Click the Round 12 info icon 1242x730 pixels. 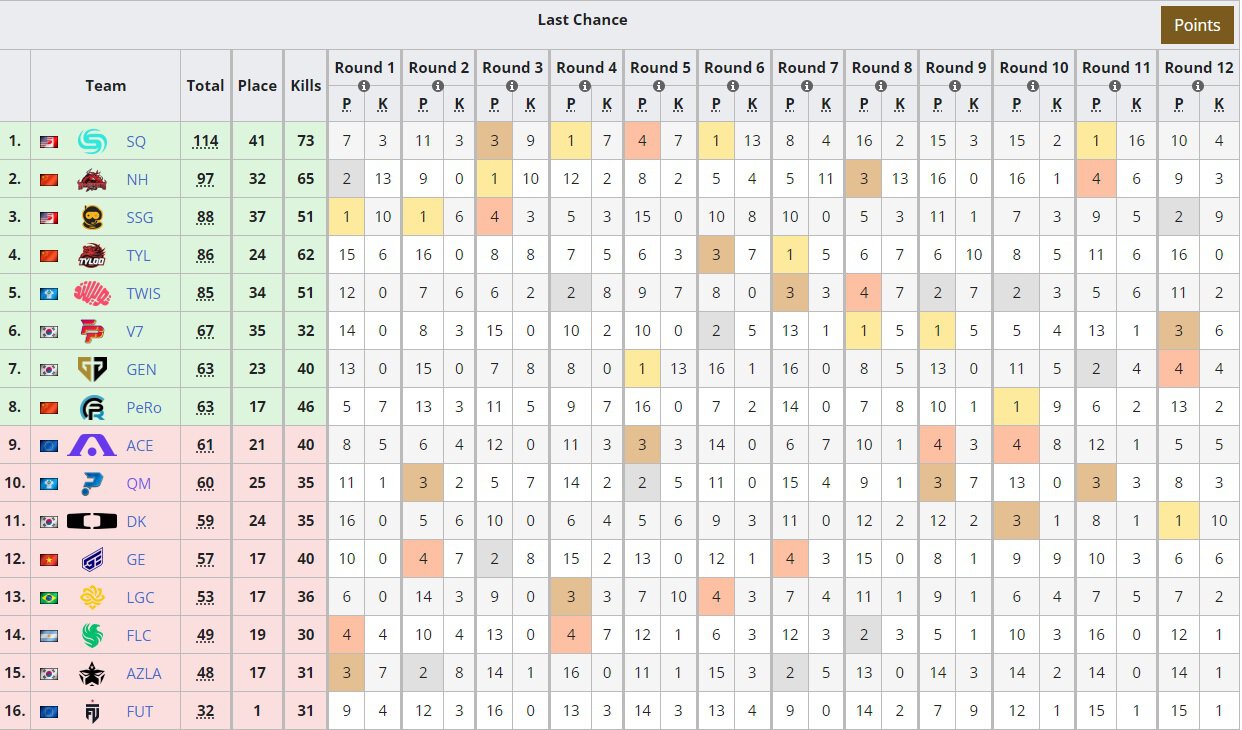[x=1198, y=86]
